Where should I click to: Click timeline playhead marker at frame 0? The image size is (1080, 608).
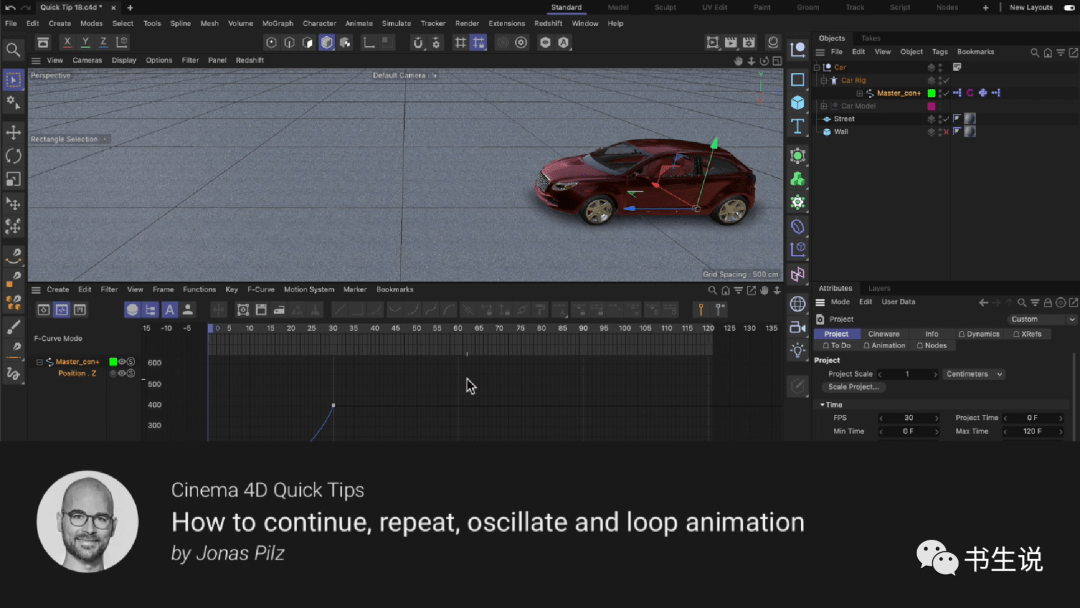pos(211,328)
